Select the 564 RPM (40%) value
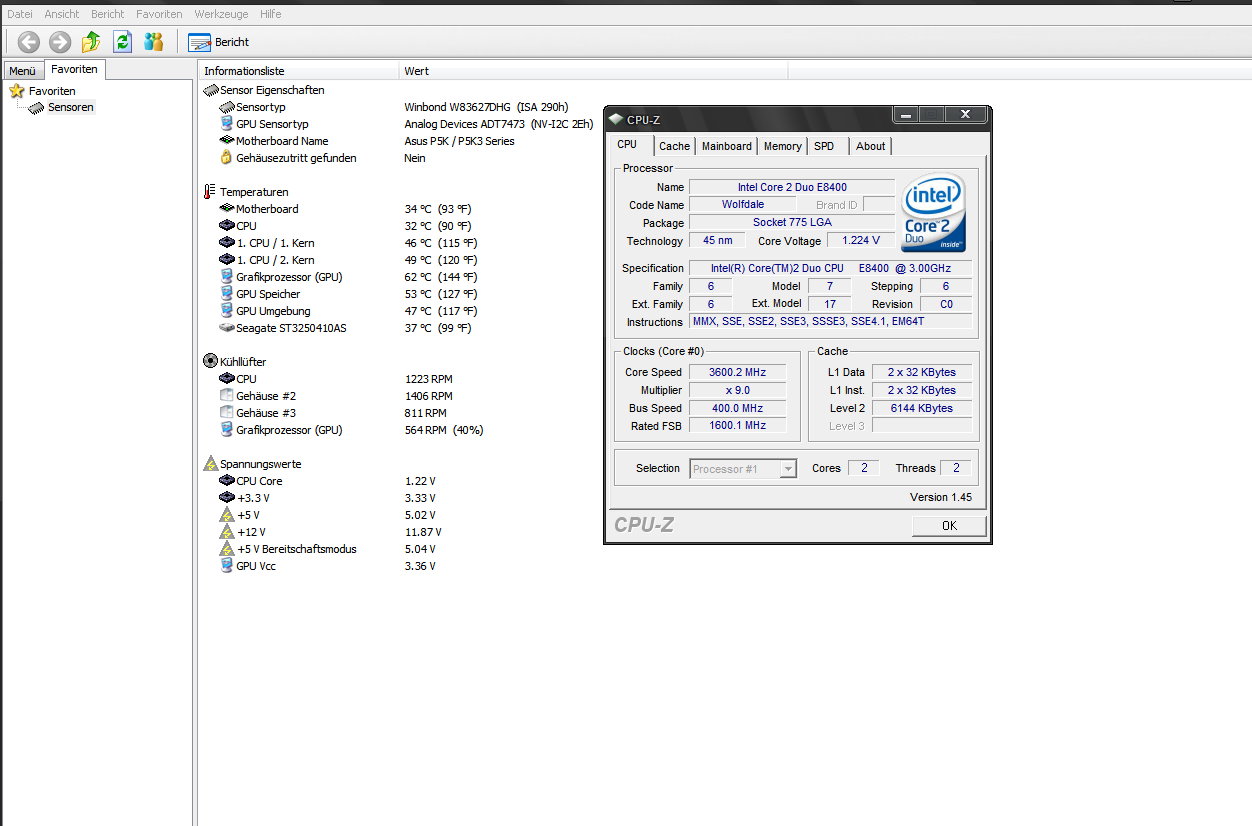The width and height of the screenshot is (1252, 826). click(x=444, y=430)
